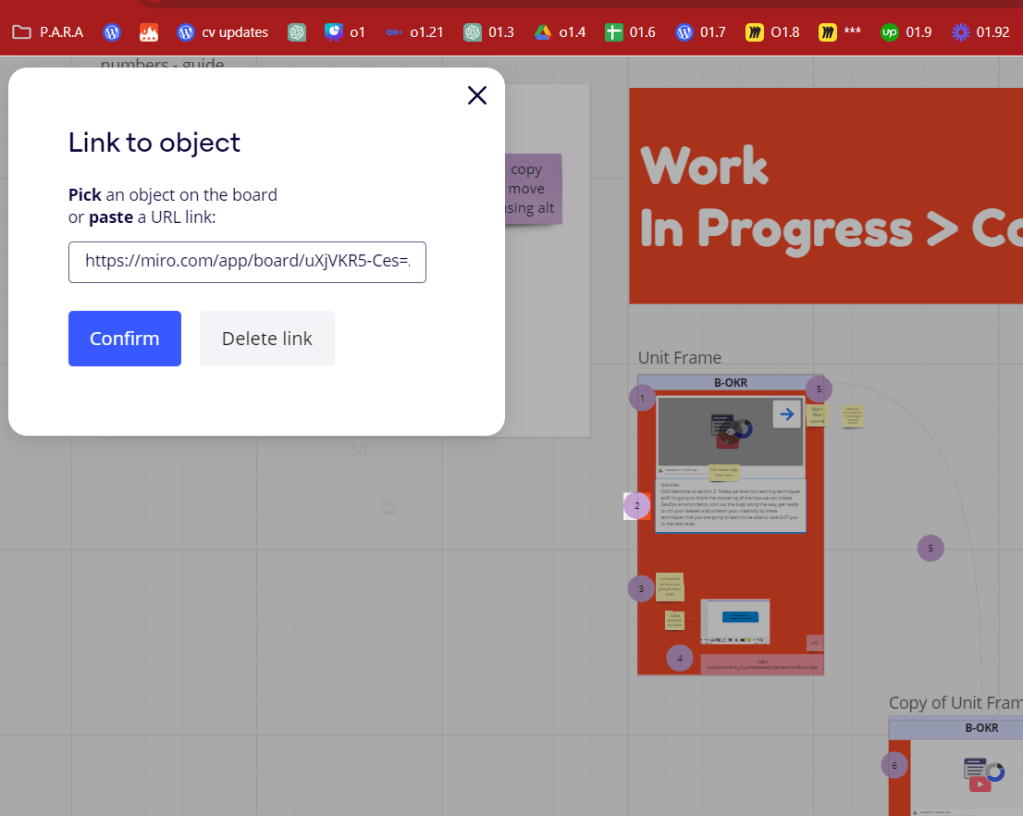1023x816 pixels.
Task: Open the WordPress bookmark next to P.A.R.A
Action: click(x=112, y=32)
